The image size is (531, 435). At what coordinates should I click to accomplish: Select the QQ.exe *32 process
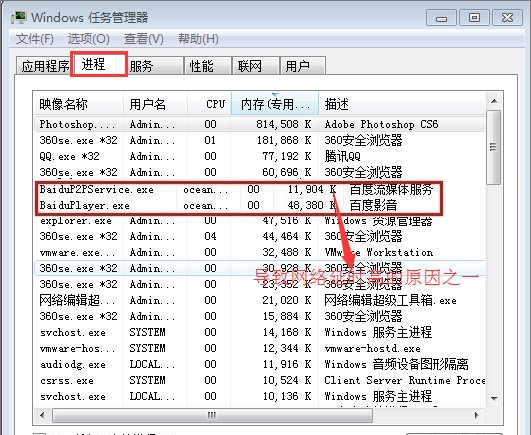pyautogui.click(x=260, y=156)
